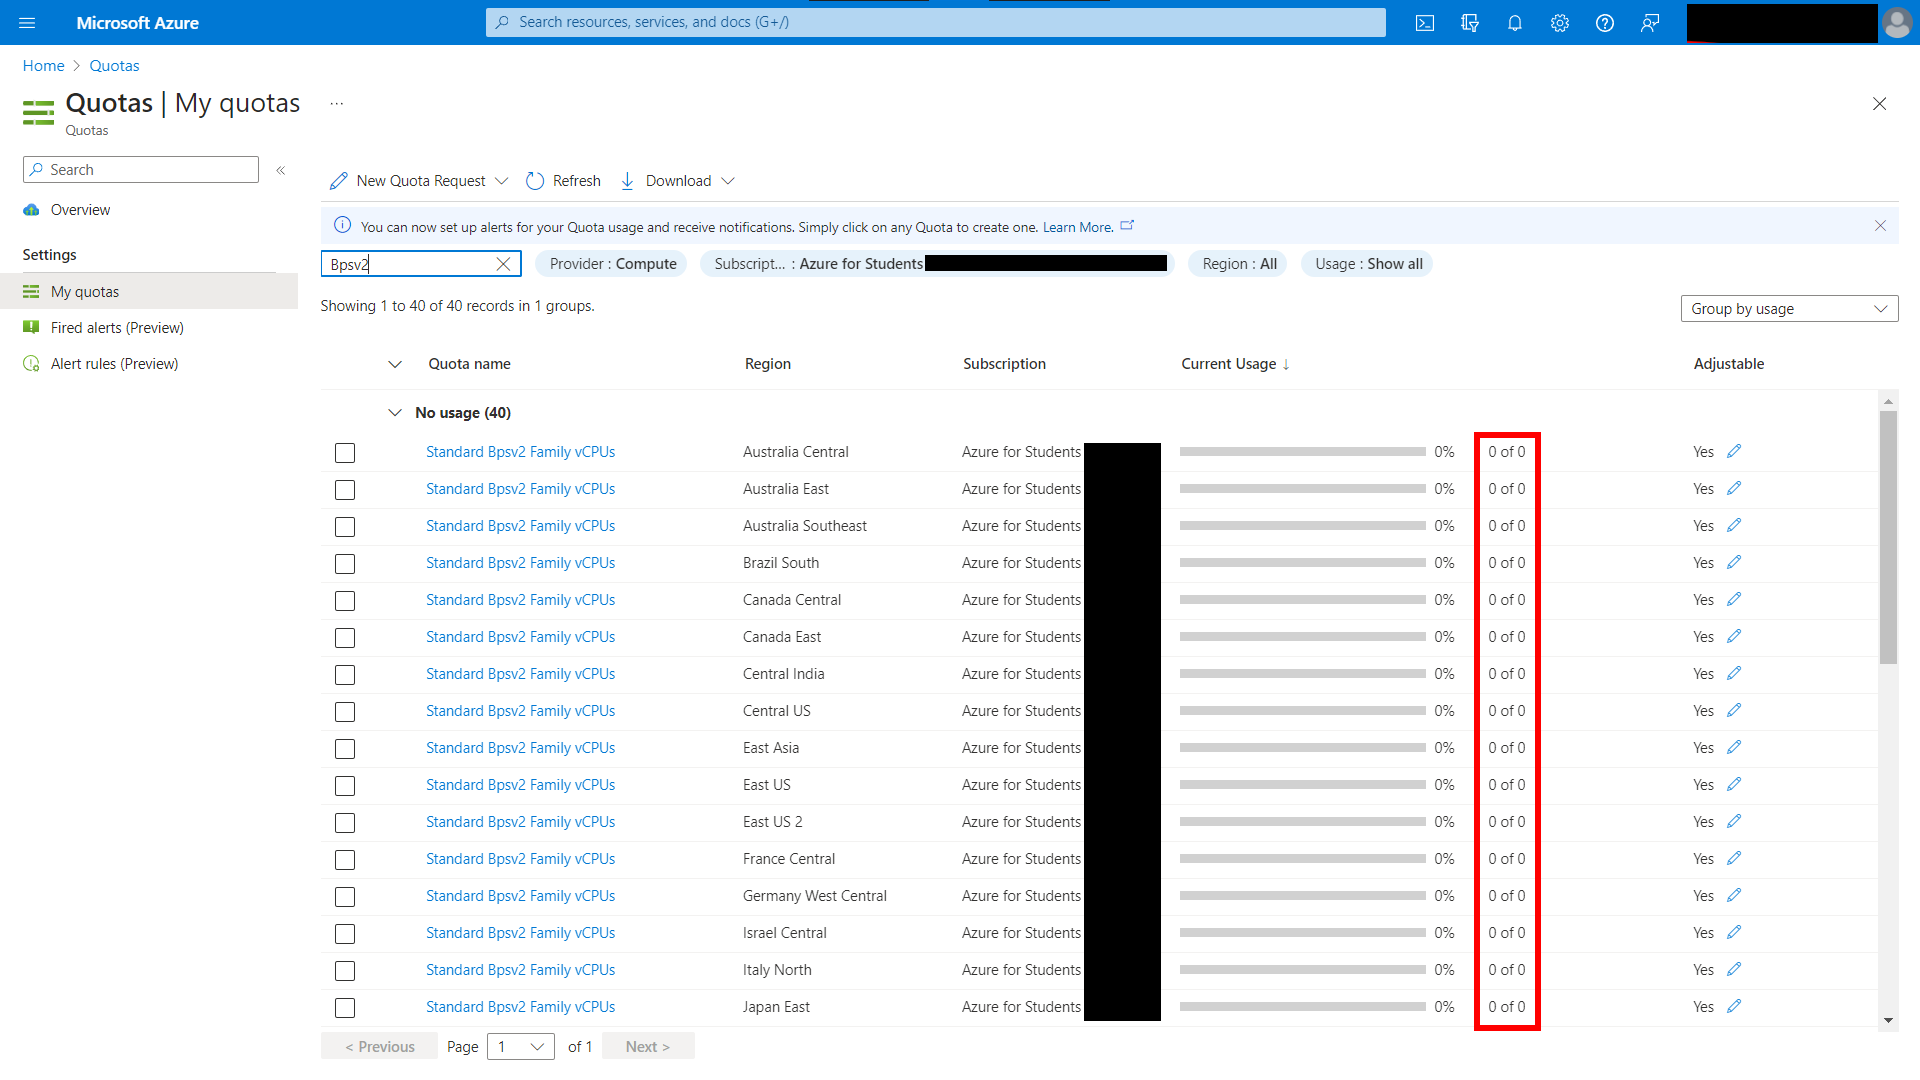
Task: Click the Refresh toolbar button
Action: click(x=563, y=181)
